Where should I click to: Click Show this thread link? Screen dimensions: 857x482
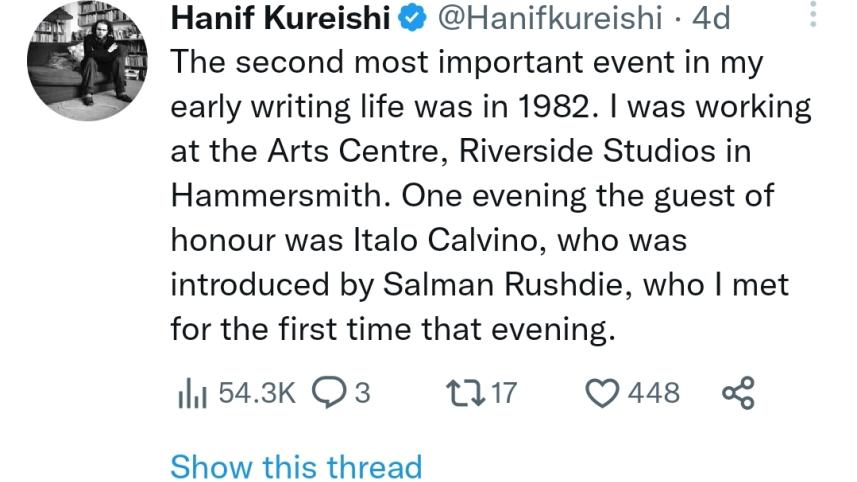296,466
